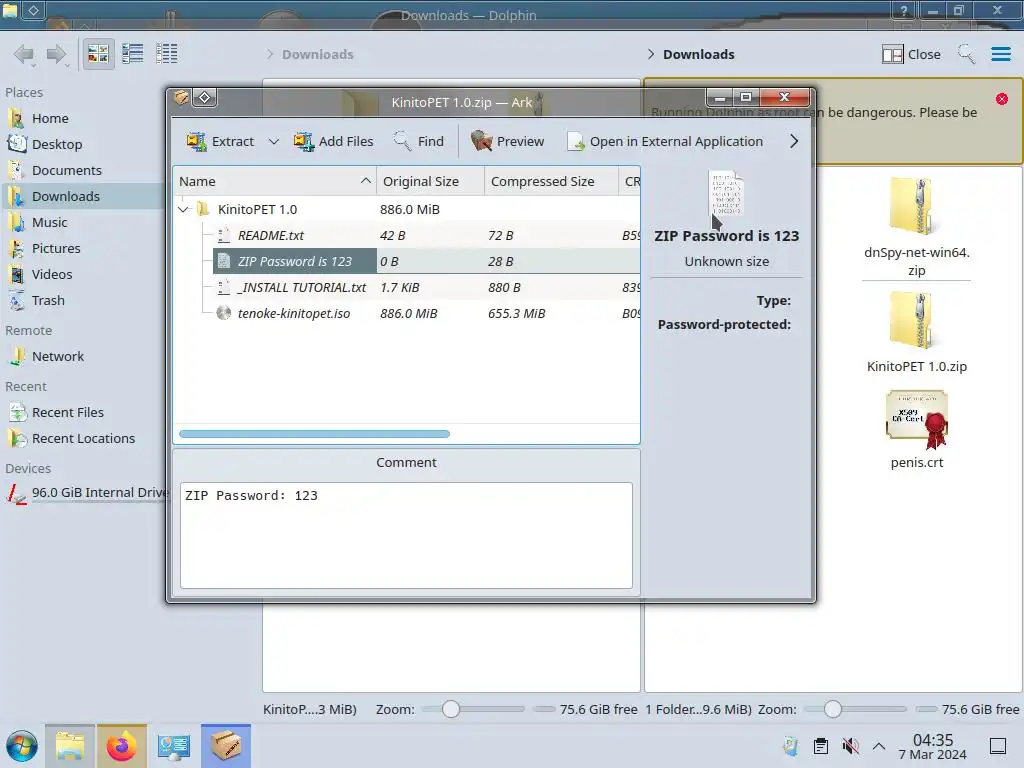The image size is (1024, 768).
Task: Open Dolphin search magnifier icon
Action: tap(967, 54)
